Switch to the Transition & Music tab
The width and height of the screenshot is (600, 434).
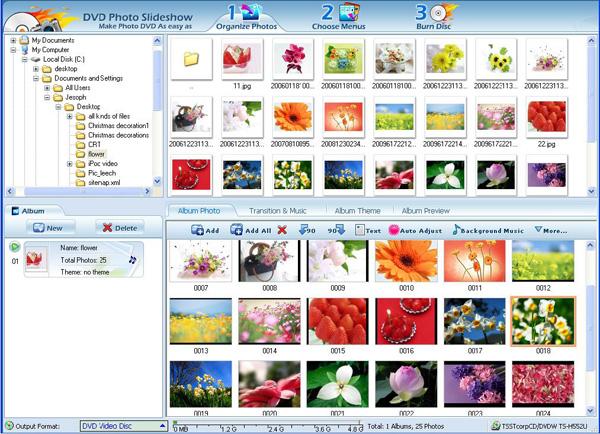pyautogui.click(x=278, y=211)
